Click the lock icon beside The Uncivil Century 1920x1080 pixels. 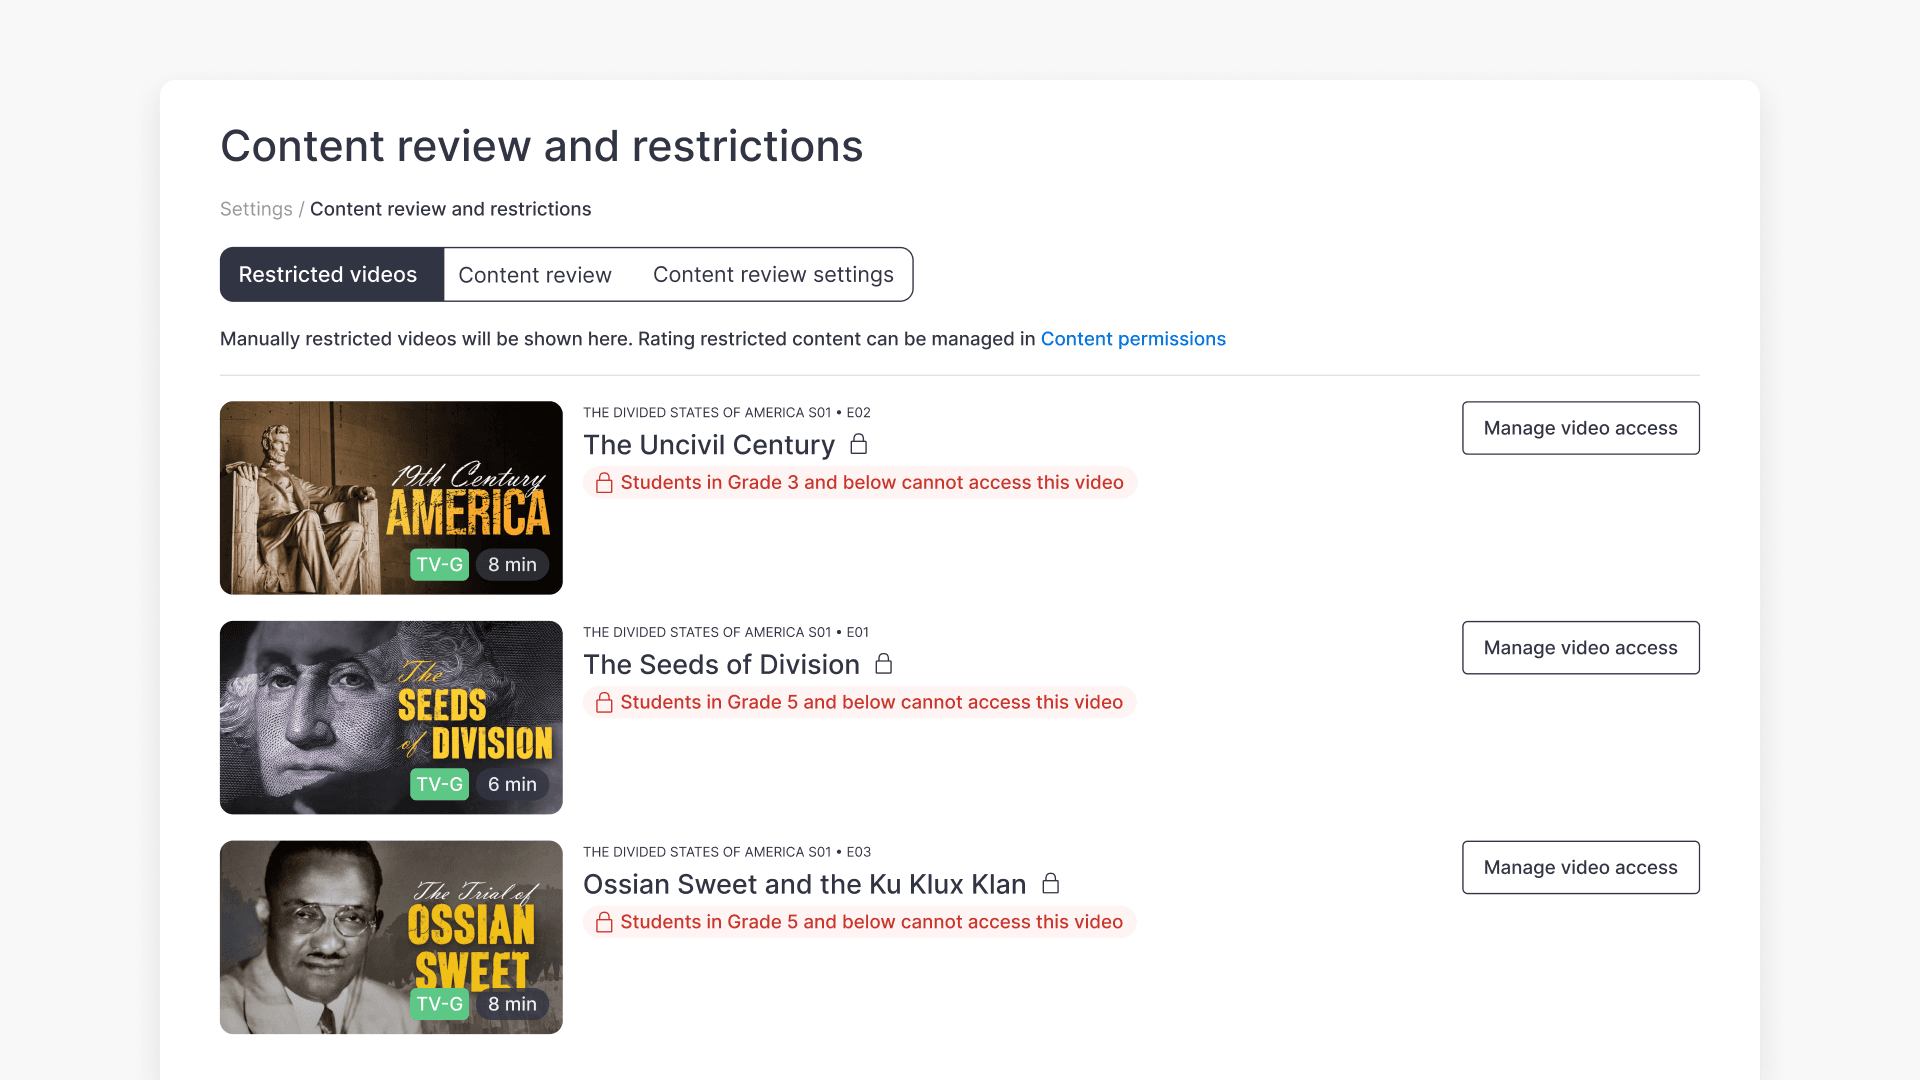[x=859, y=444]
